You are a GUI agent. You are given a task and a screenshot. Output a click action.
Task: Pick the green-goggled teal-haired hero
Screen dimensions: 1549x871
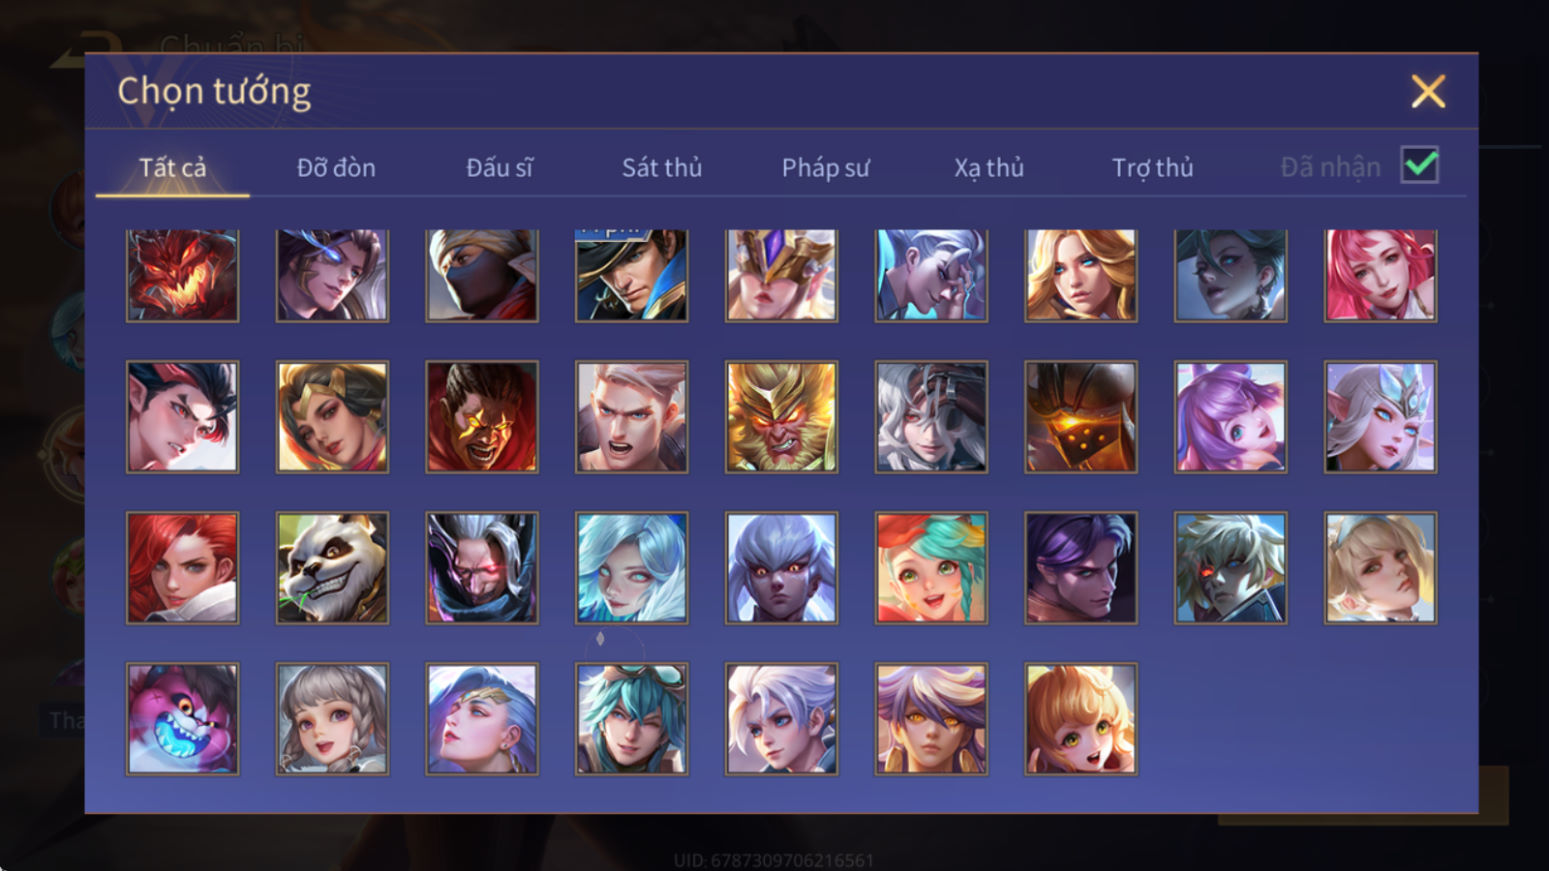point(631,718)
